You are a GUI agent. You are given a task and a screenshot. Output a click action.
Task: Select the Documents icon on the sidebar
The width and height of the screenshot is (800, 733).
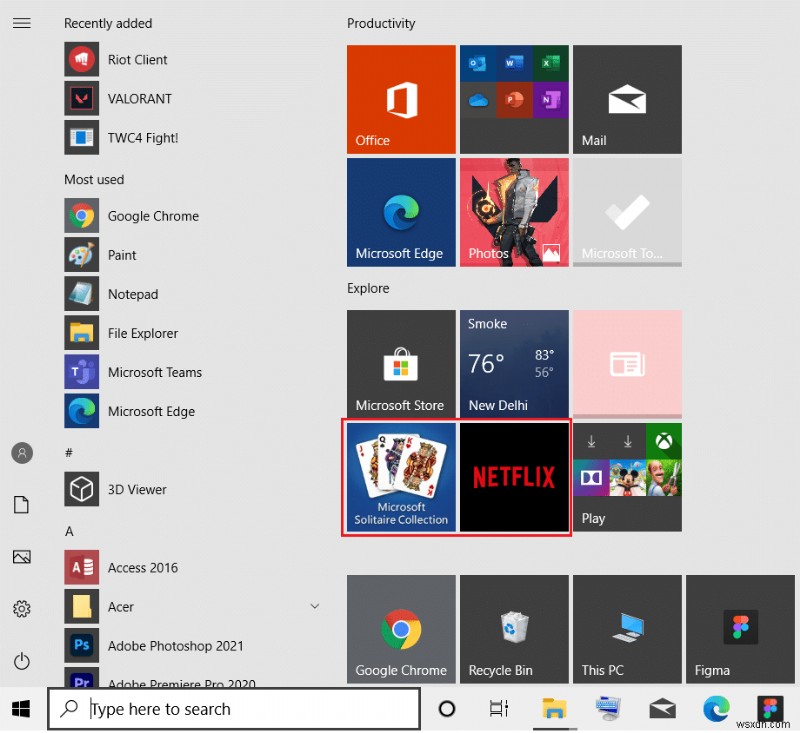(22, 505)
